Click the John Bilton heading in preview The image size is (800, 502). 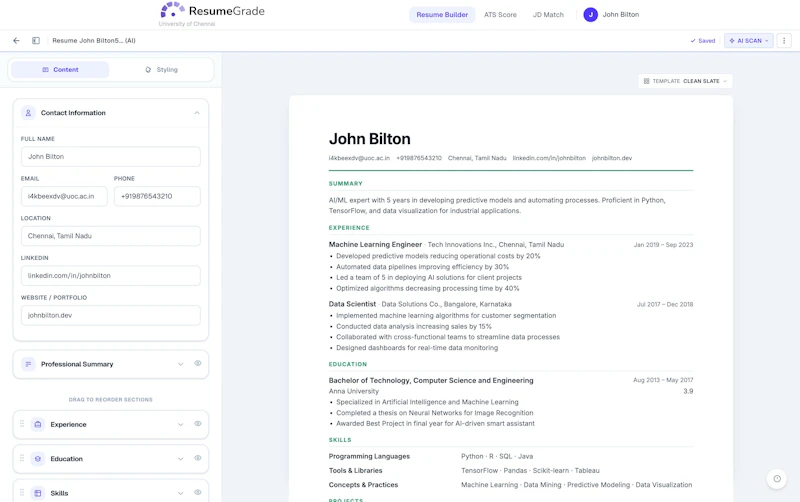[x=369, y=139]
